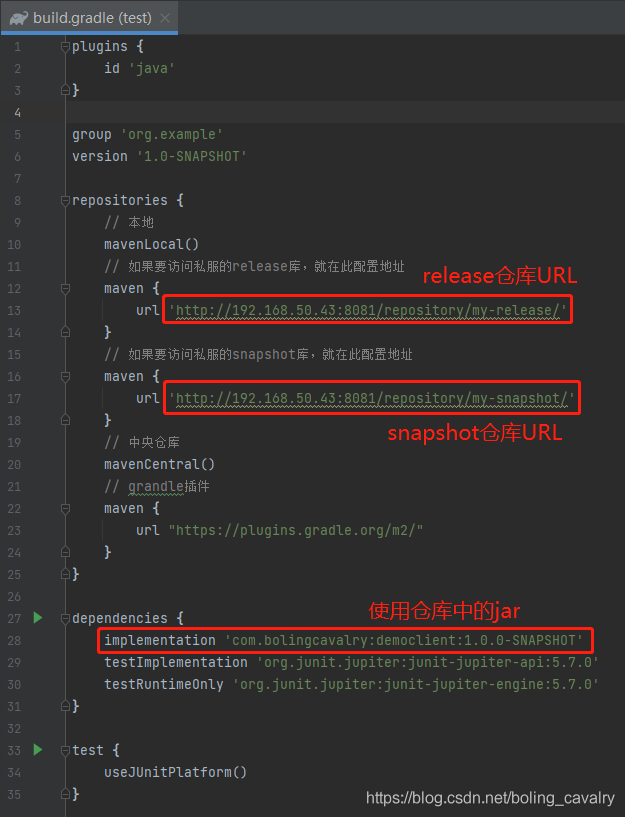
Task: Click the mavenLocal() call
Action: coord(151,244)
